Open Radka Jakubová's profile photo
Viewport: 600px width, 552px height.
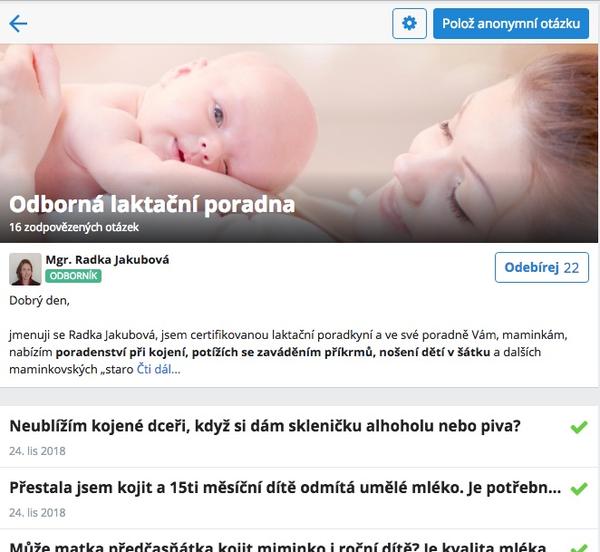[x=25, y=269]
